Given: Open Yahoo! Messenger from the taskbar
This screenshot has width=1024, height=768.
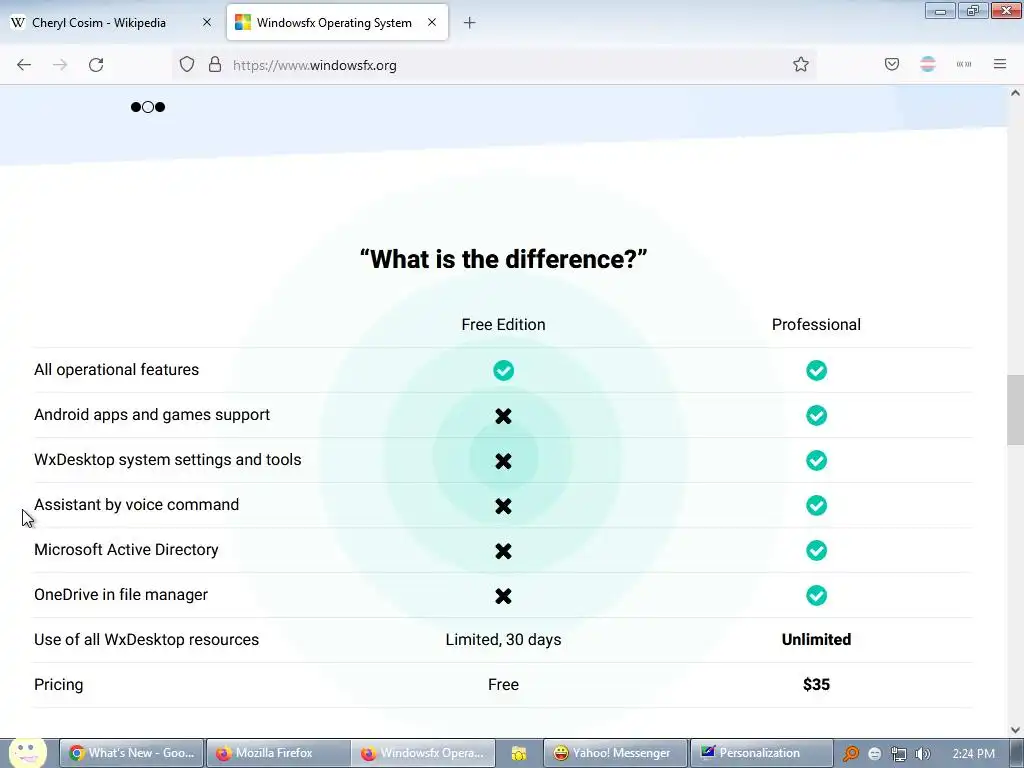Looking at the screenshot, I should 615,754.
